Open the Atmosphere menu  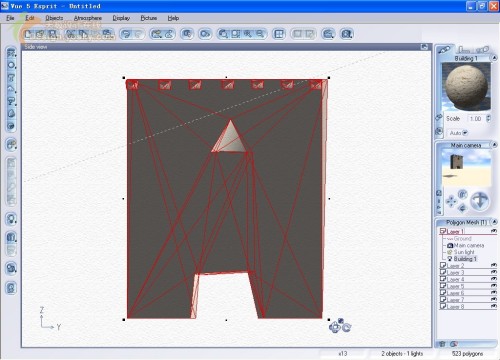(88, 18)
